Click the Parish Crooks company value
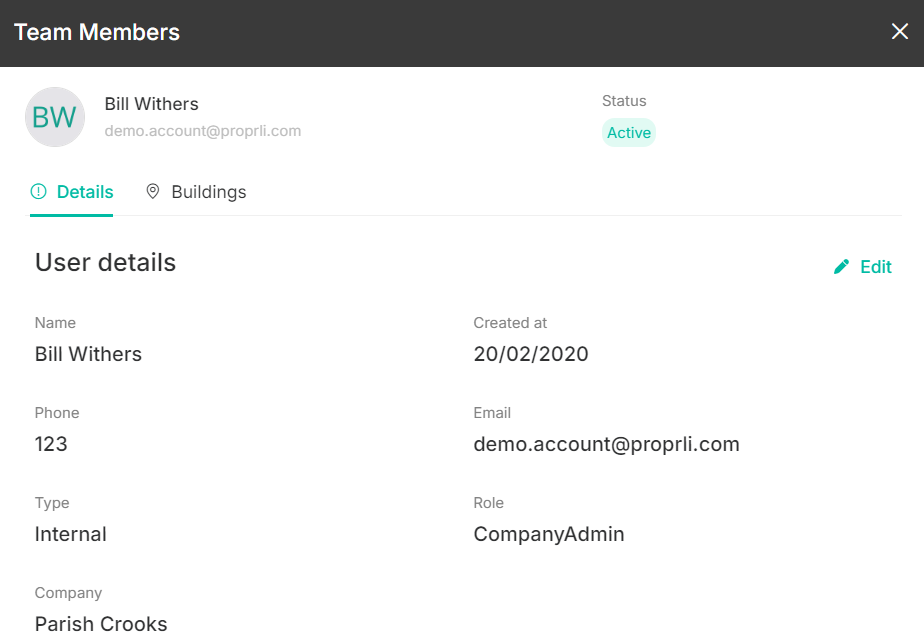This screenshot has width=924, height=636. tap(101, 624)
